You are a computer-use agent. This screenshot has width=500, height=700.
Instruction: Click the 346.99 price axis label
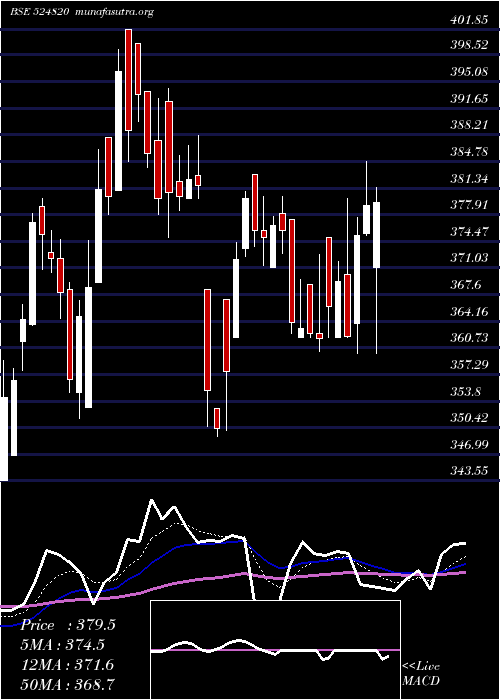point(468,445)
